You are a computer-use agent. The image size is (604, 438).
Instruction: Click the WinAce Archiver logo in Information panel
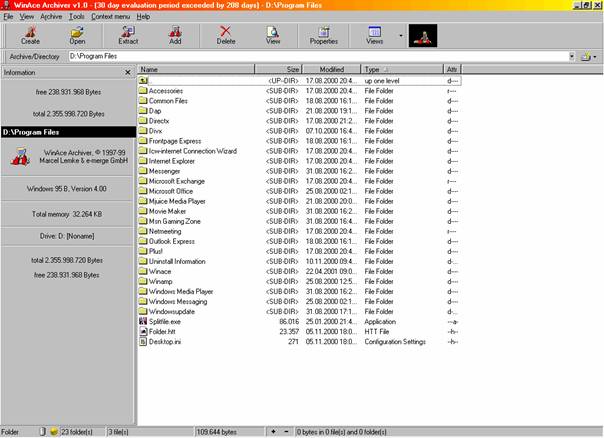20,156
